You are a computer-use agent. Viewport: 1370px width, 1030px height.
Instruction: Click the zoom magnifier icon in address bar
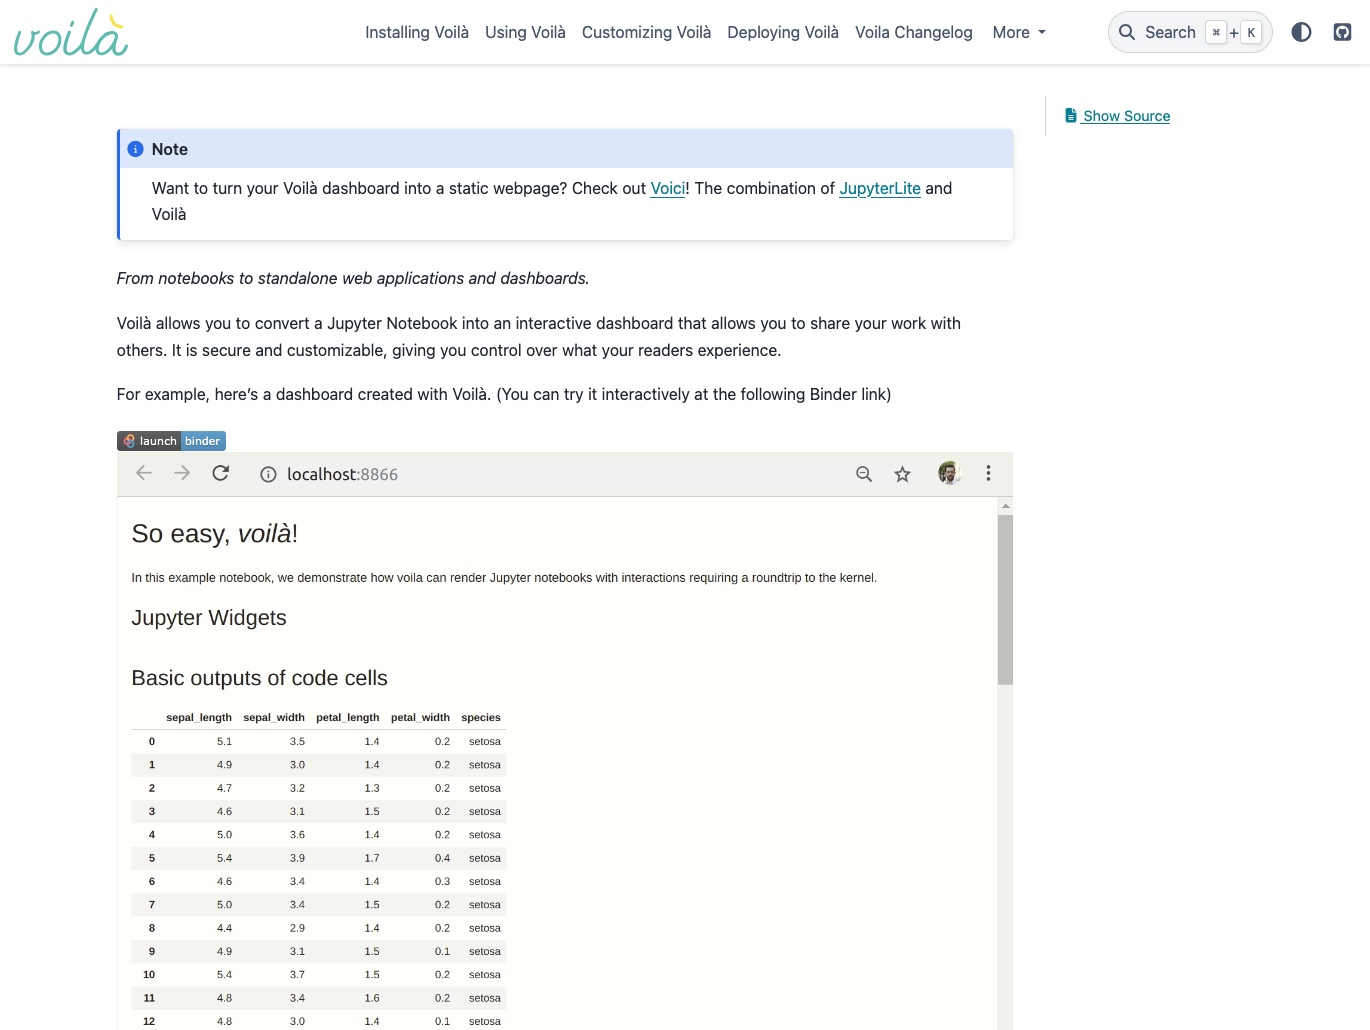point(864,474)
